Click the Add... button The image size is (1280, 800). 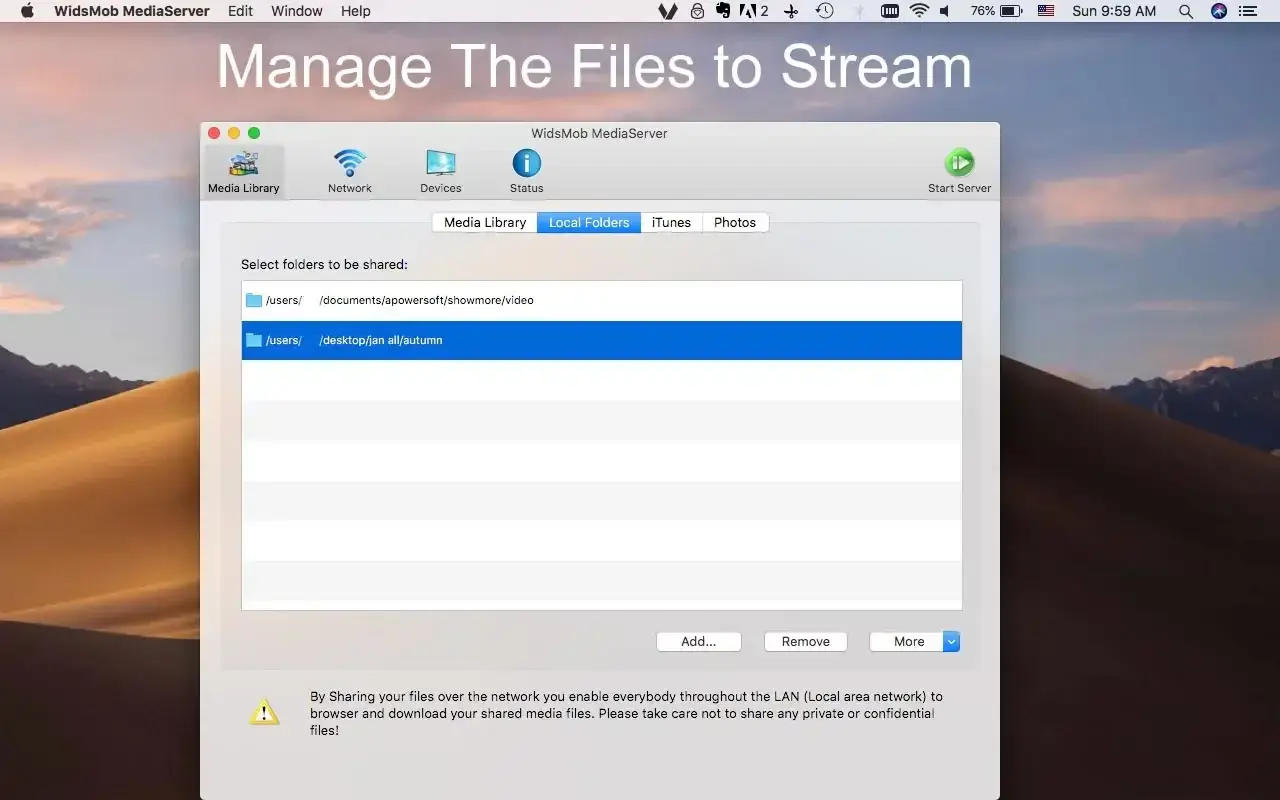point(698,642)
